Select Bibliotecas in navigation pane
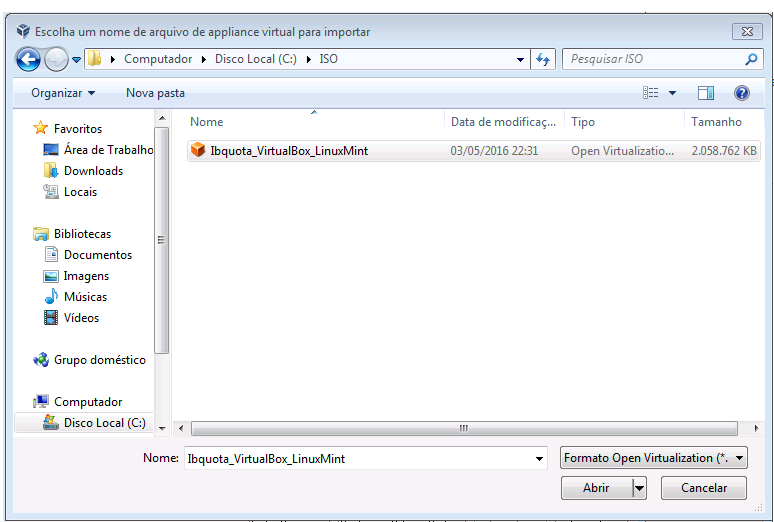The width and height of the screenshot is (774, 522). point(82,234)
